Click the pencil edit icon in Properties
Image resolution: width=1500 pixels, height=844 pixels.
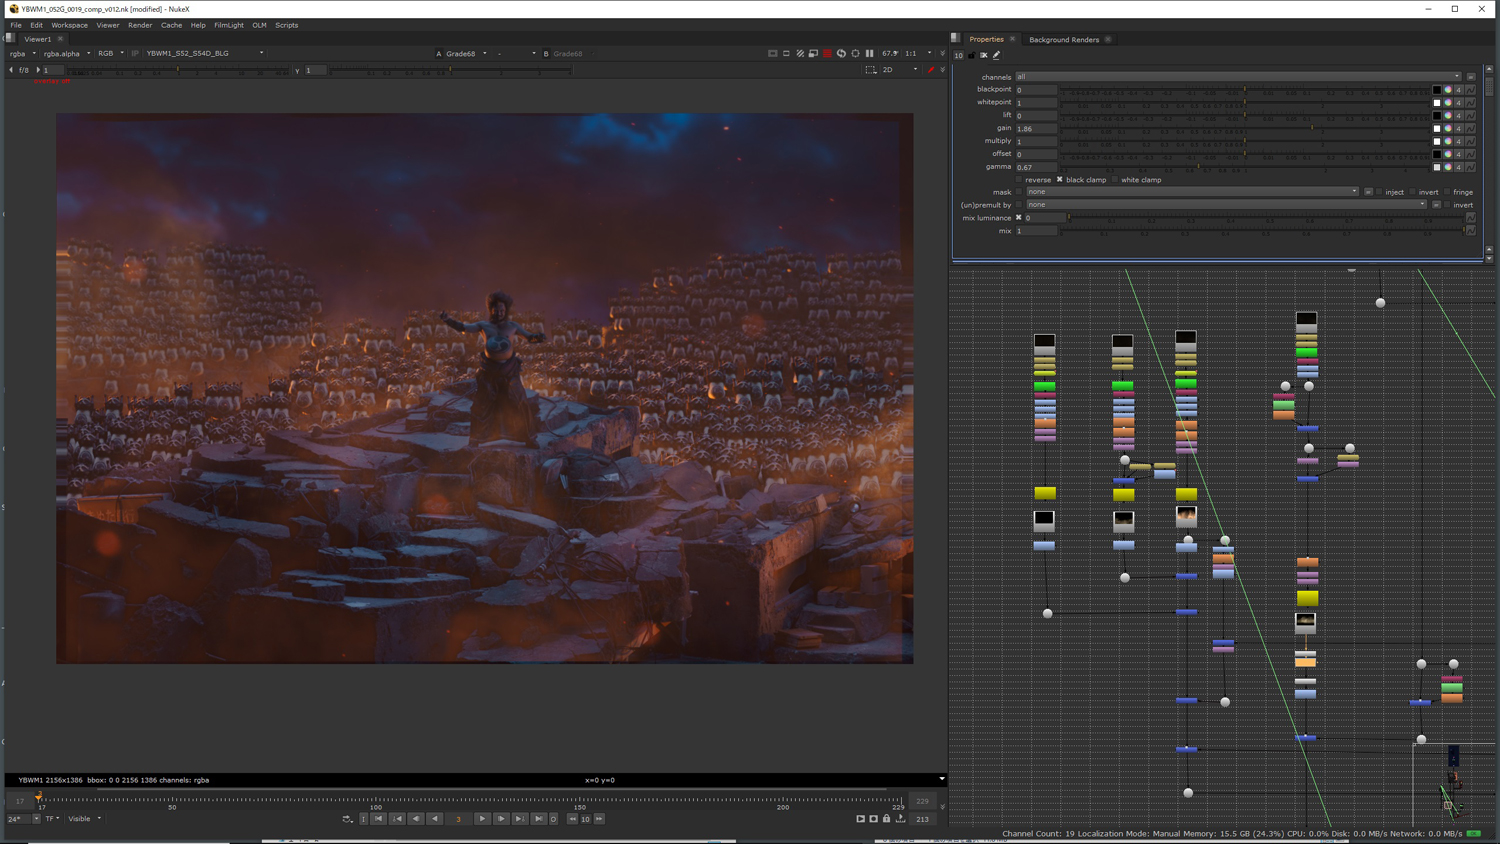coord(997,55)
